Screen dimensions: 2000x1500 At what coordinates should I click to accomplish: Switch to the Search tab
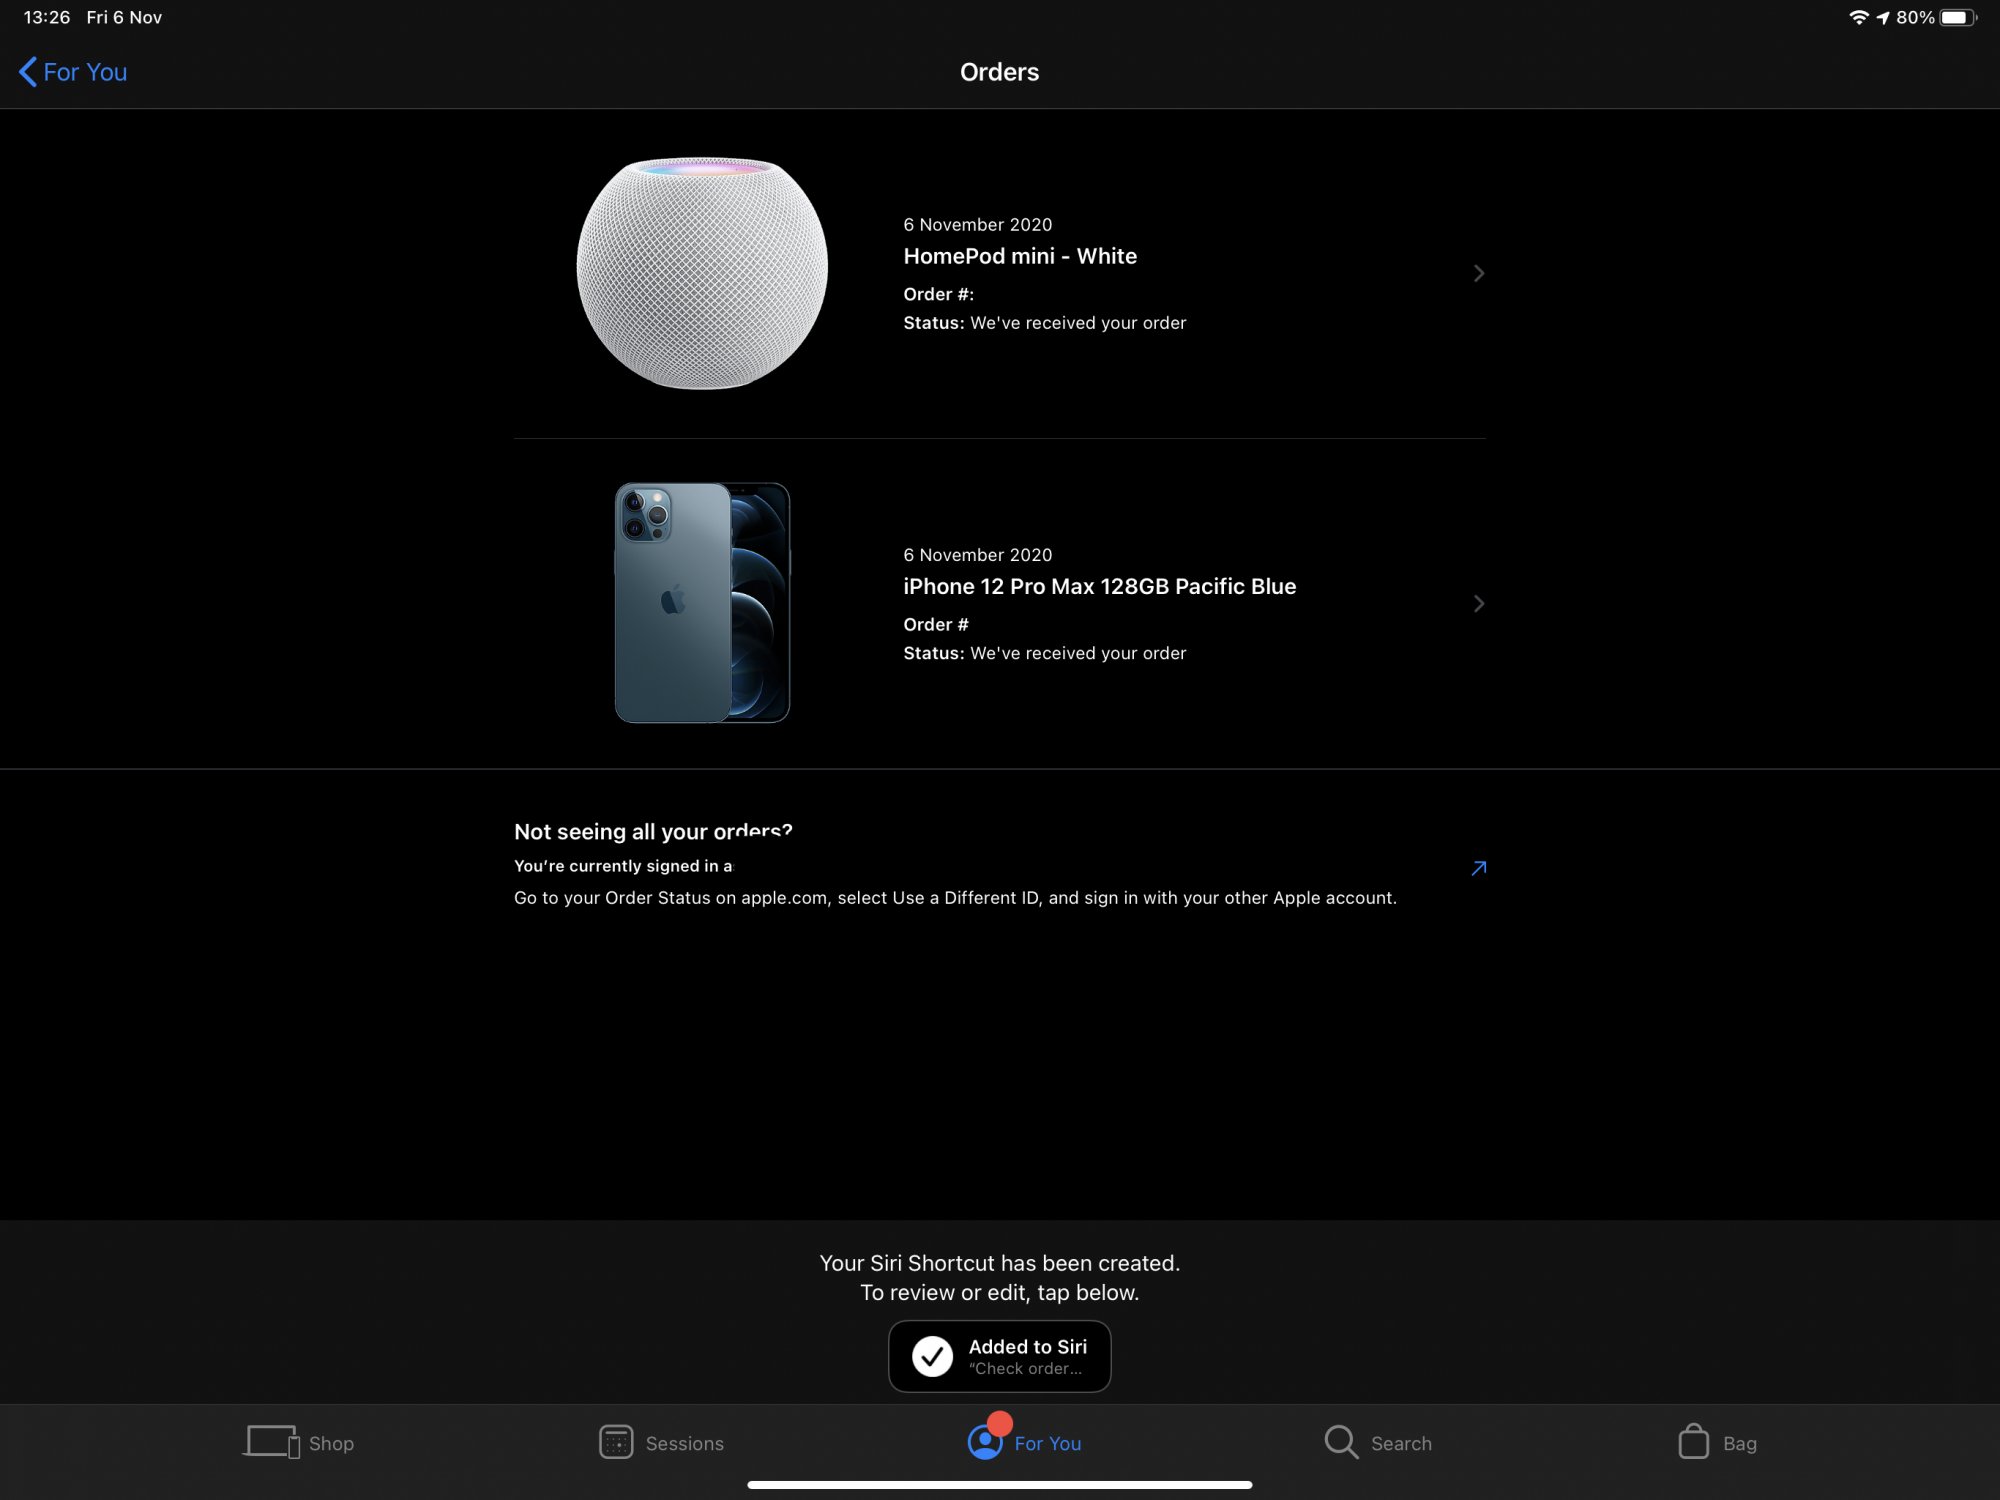click(1377, 1442)
